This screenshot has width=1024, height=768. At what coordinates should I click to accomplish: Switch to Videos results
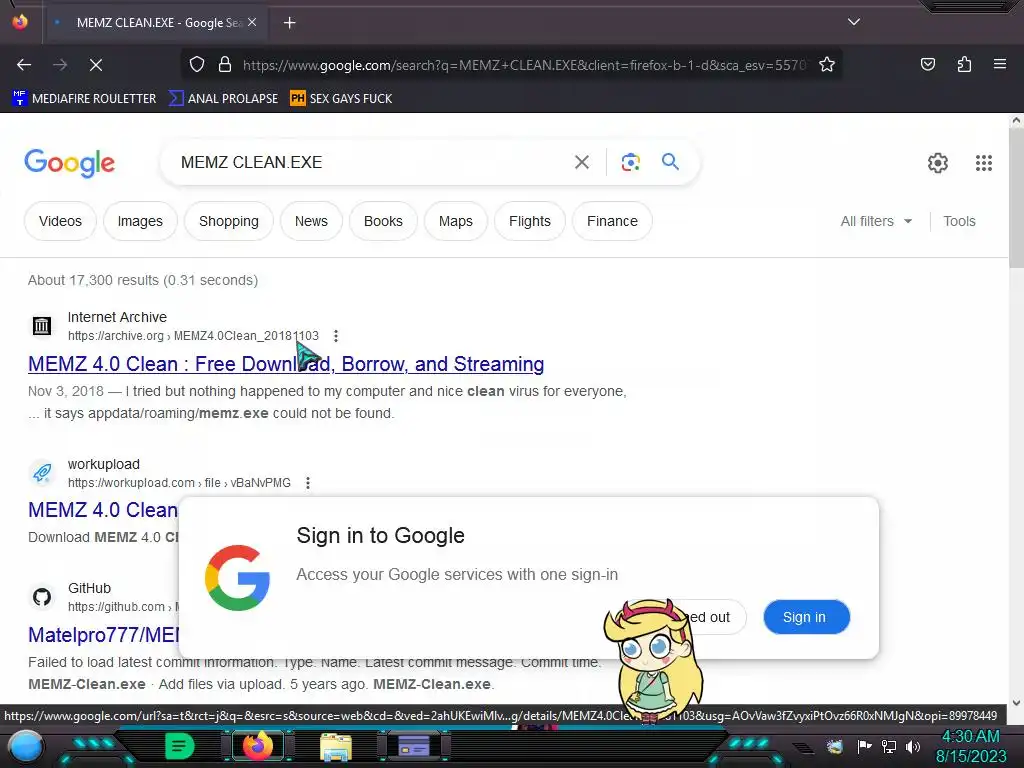pyautogui.click(x=60, y=221)
